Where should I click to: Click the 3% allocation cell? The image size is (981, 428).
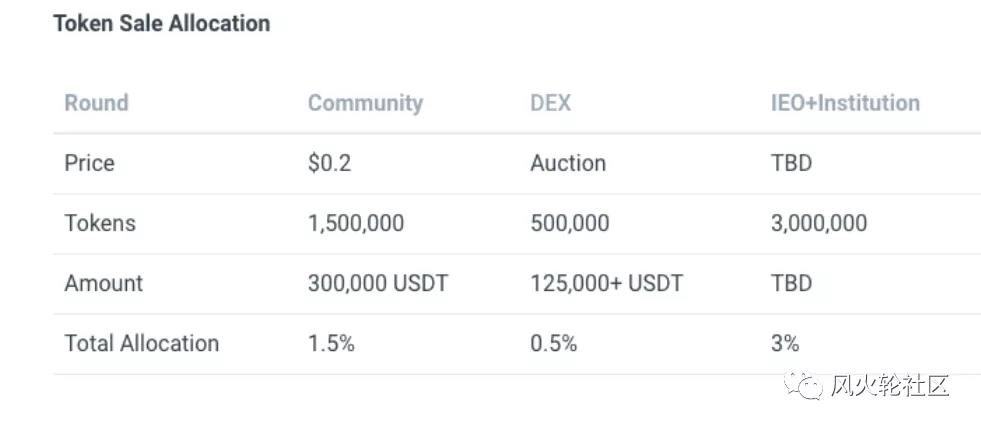(x=785, y=343)
